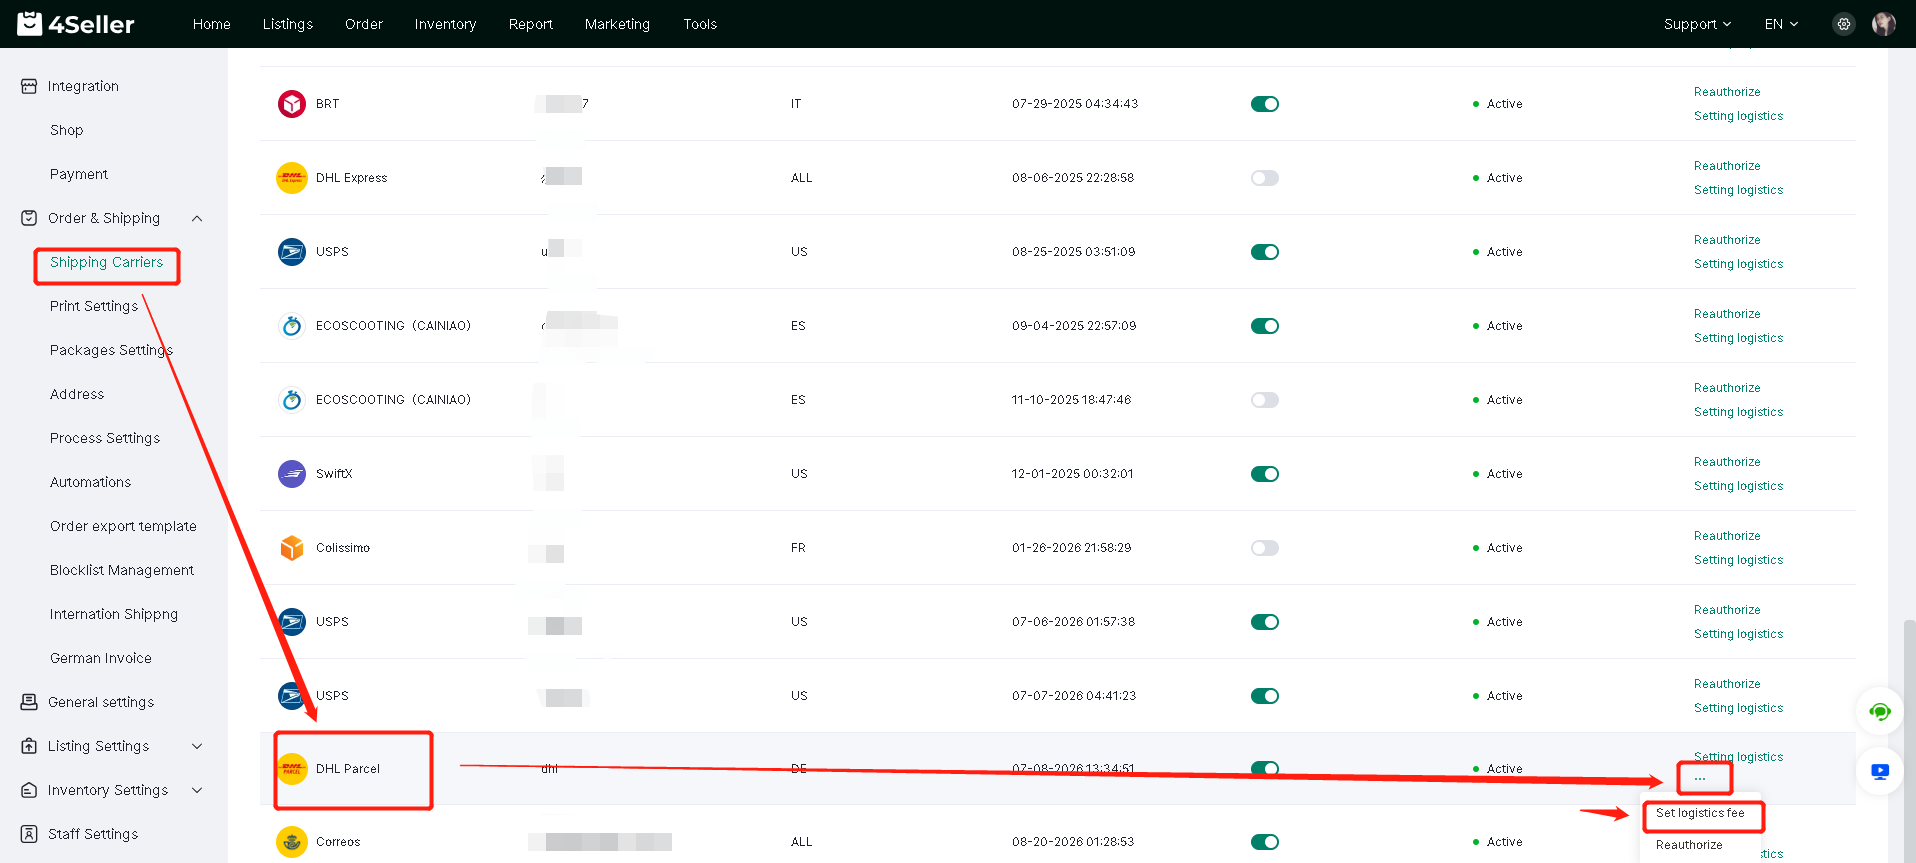The height and width of the screenshot is (863, 1916).
Task: Open Payment in sidebar
Action: pyautogui.click(x=79, y=174)
